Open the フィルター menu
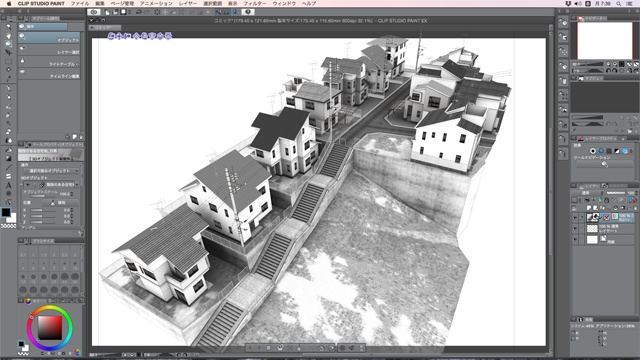This screenshot has height=360, width=640. (255, 3)
